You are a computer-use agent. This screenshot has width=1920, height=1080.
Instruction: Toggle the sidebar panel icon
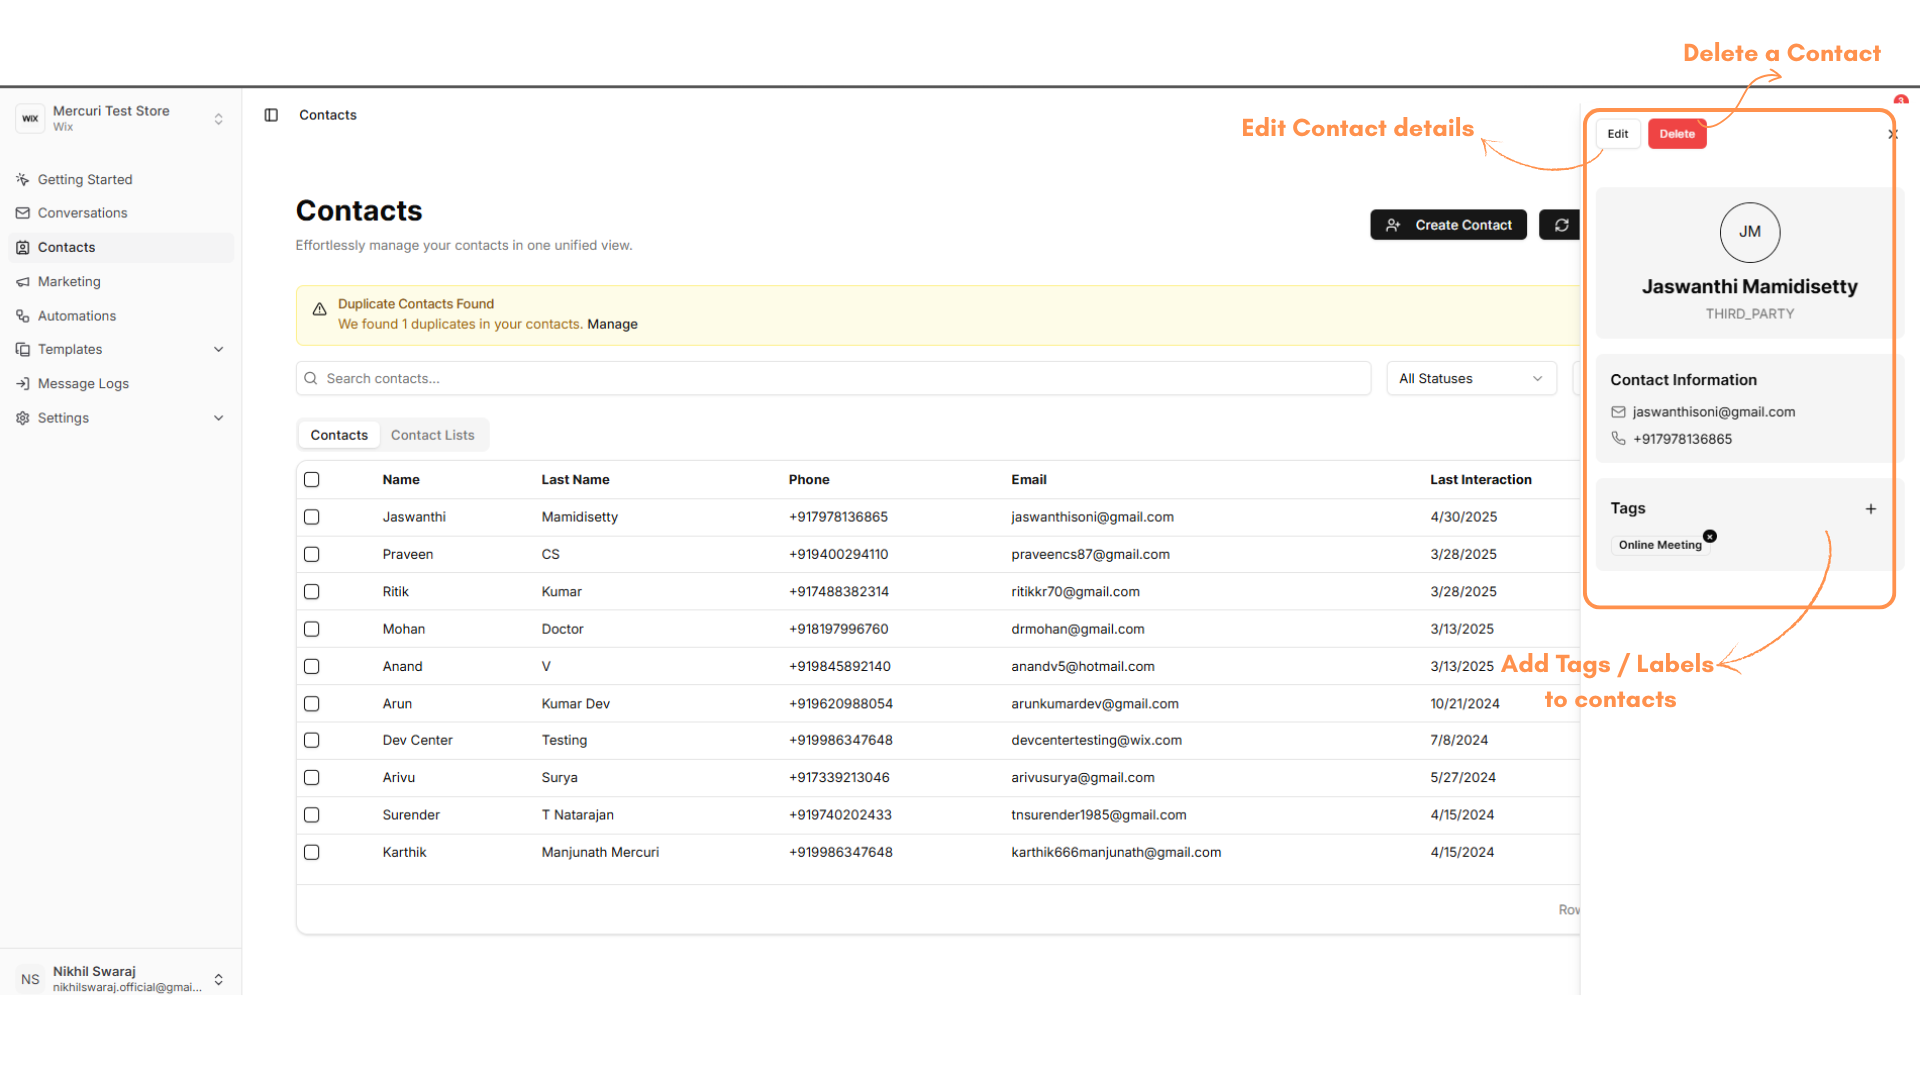pos(271,115)
